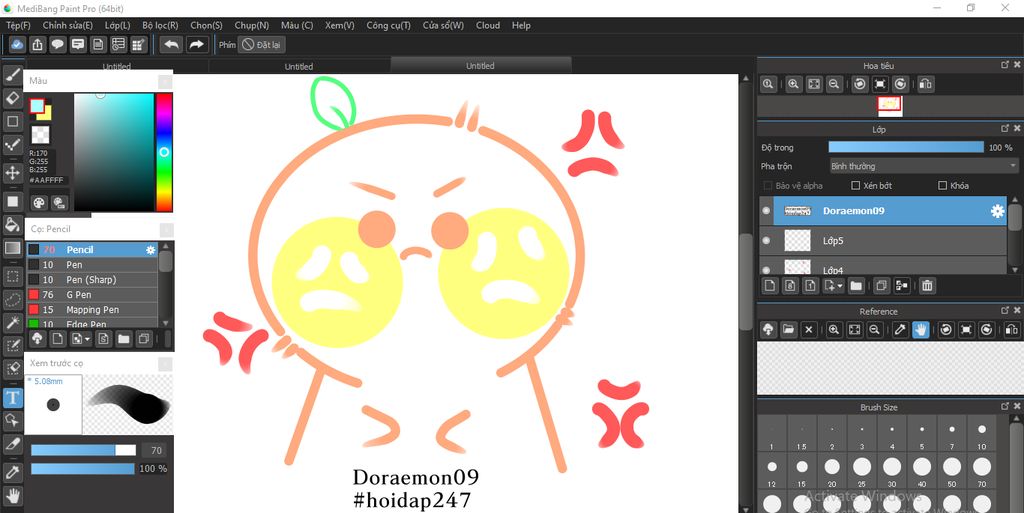Viewport: 1024px width, 513px height.
Task: Select the Hand tool in left toolbar
Action: coord(12,495)
